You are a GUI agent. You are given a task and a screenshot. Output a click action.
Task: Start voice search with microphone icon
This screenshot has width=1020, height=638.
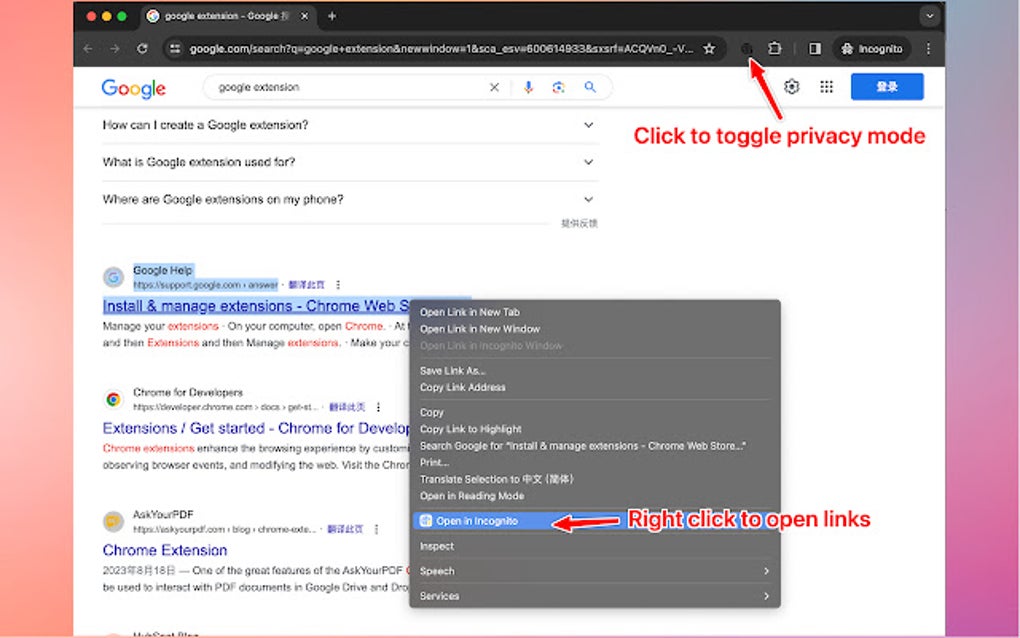coord(528,87)
